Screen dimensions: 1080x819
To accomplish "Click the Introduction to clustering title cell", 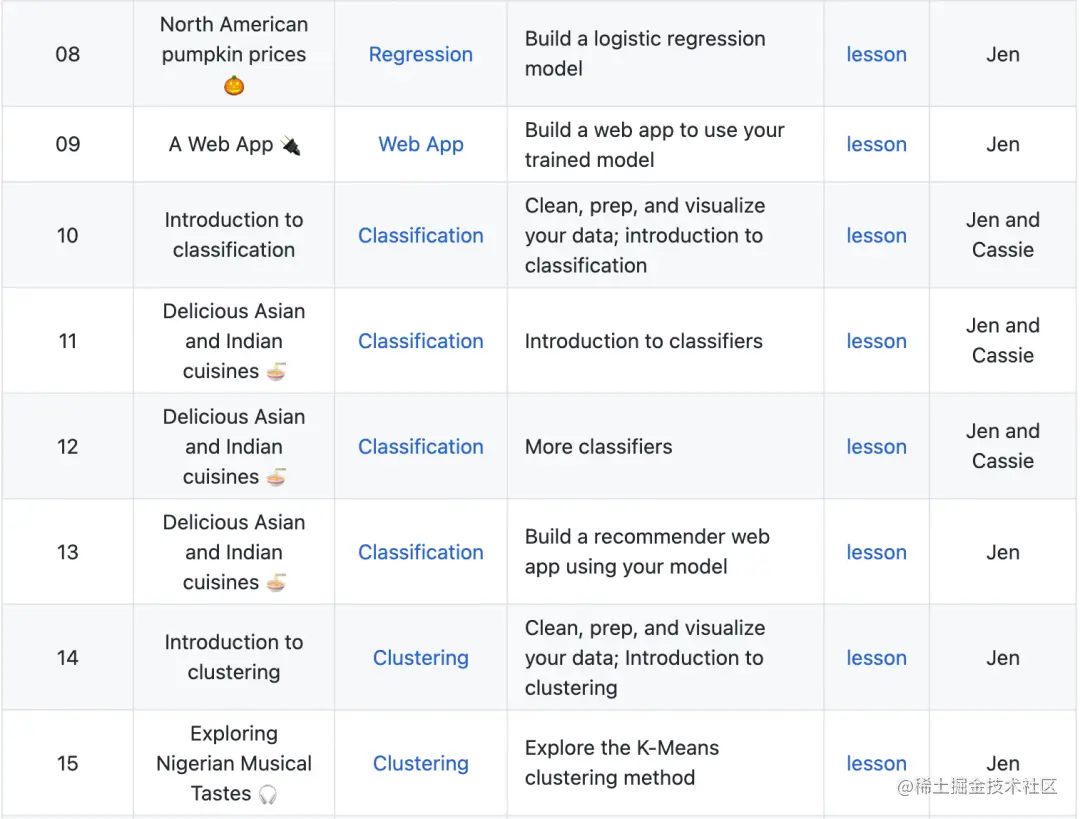I will pos(234,657).
